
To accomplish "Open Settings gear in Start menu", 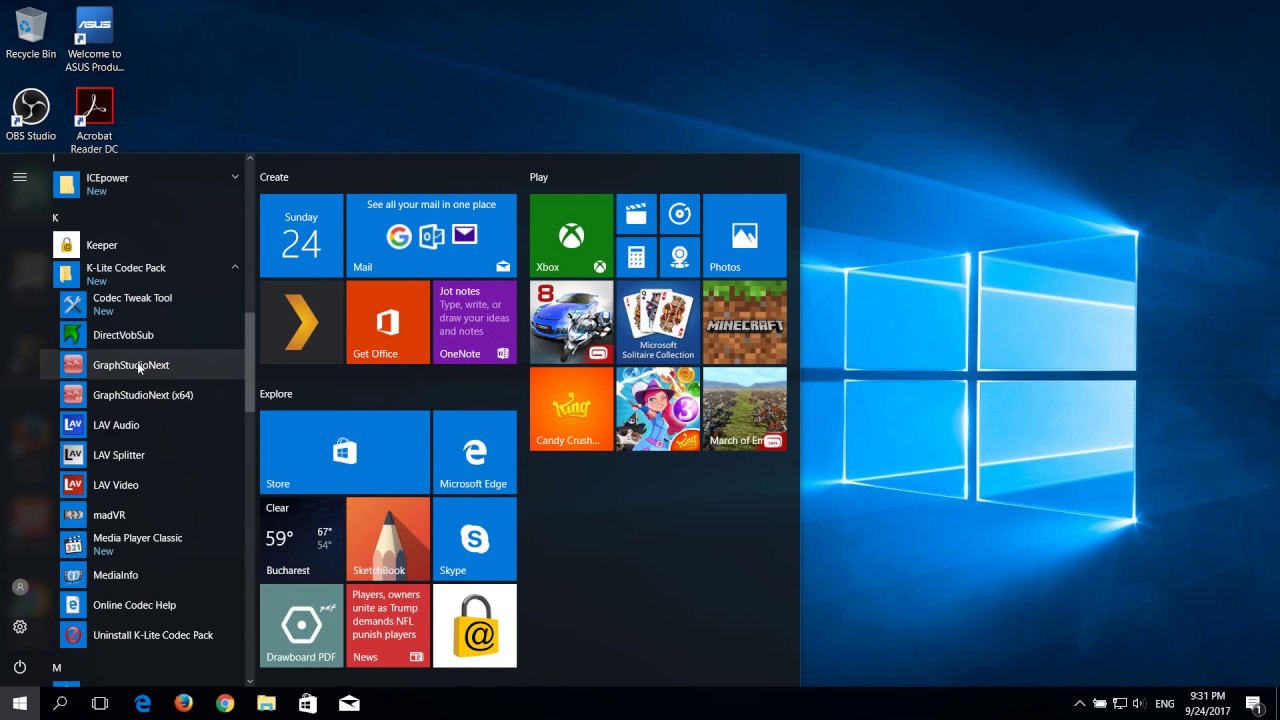I will coord(20,627).
